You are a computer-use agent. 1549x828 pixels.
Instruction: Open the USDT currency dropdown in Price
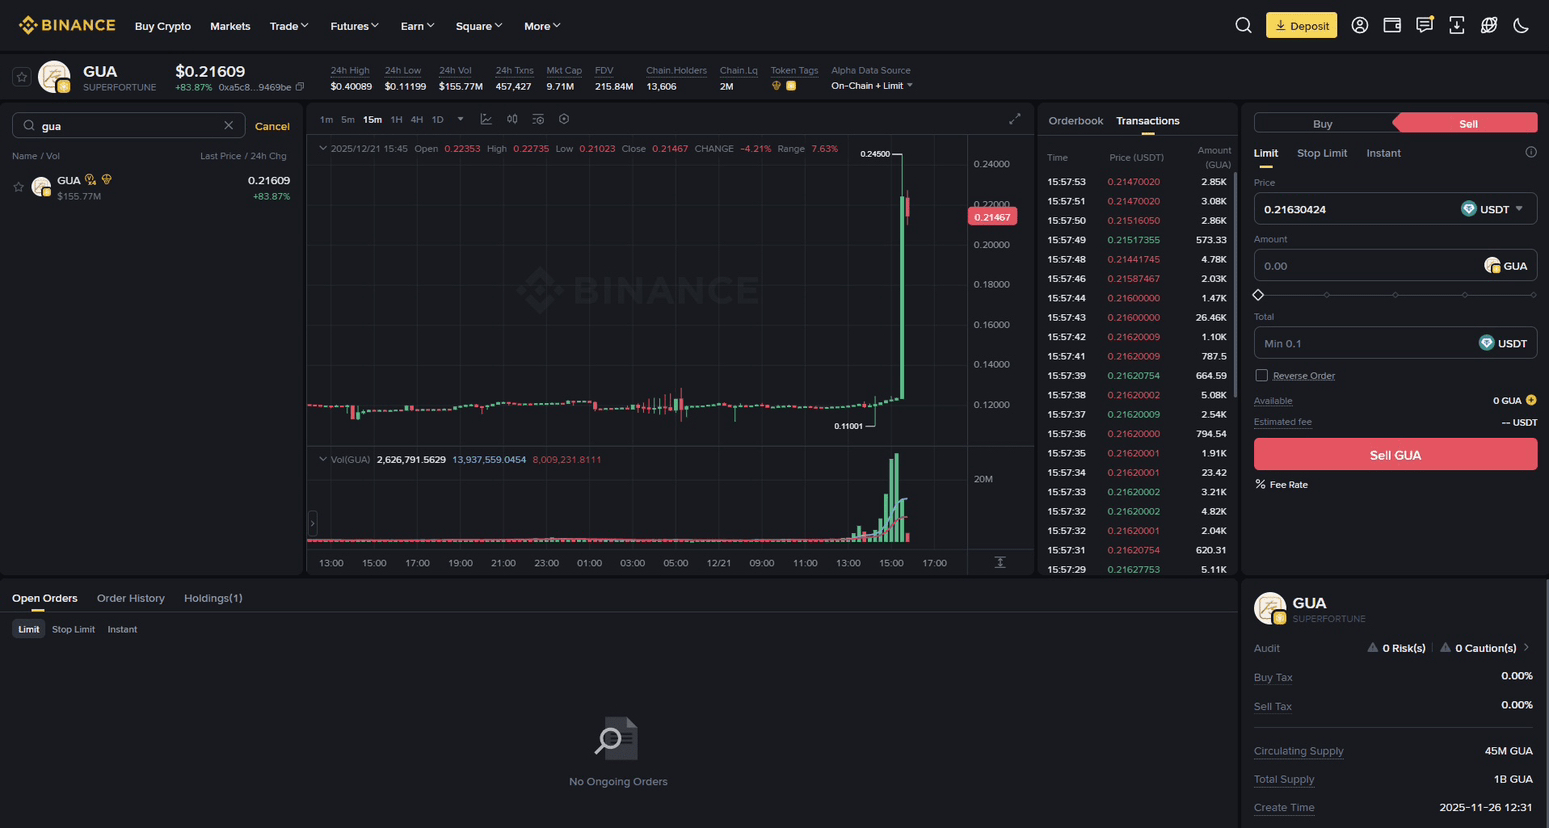point(1492,209)
